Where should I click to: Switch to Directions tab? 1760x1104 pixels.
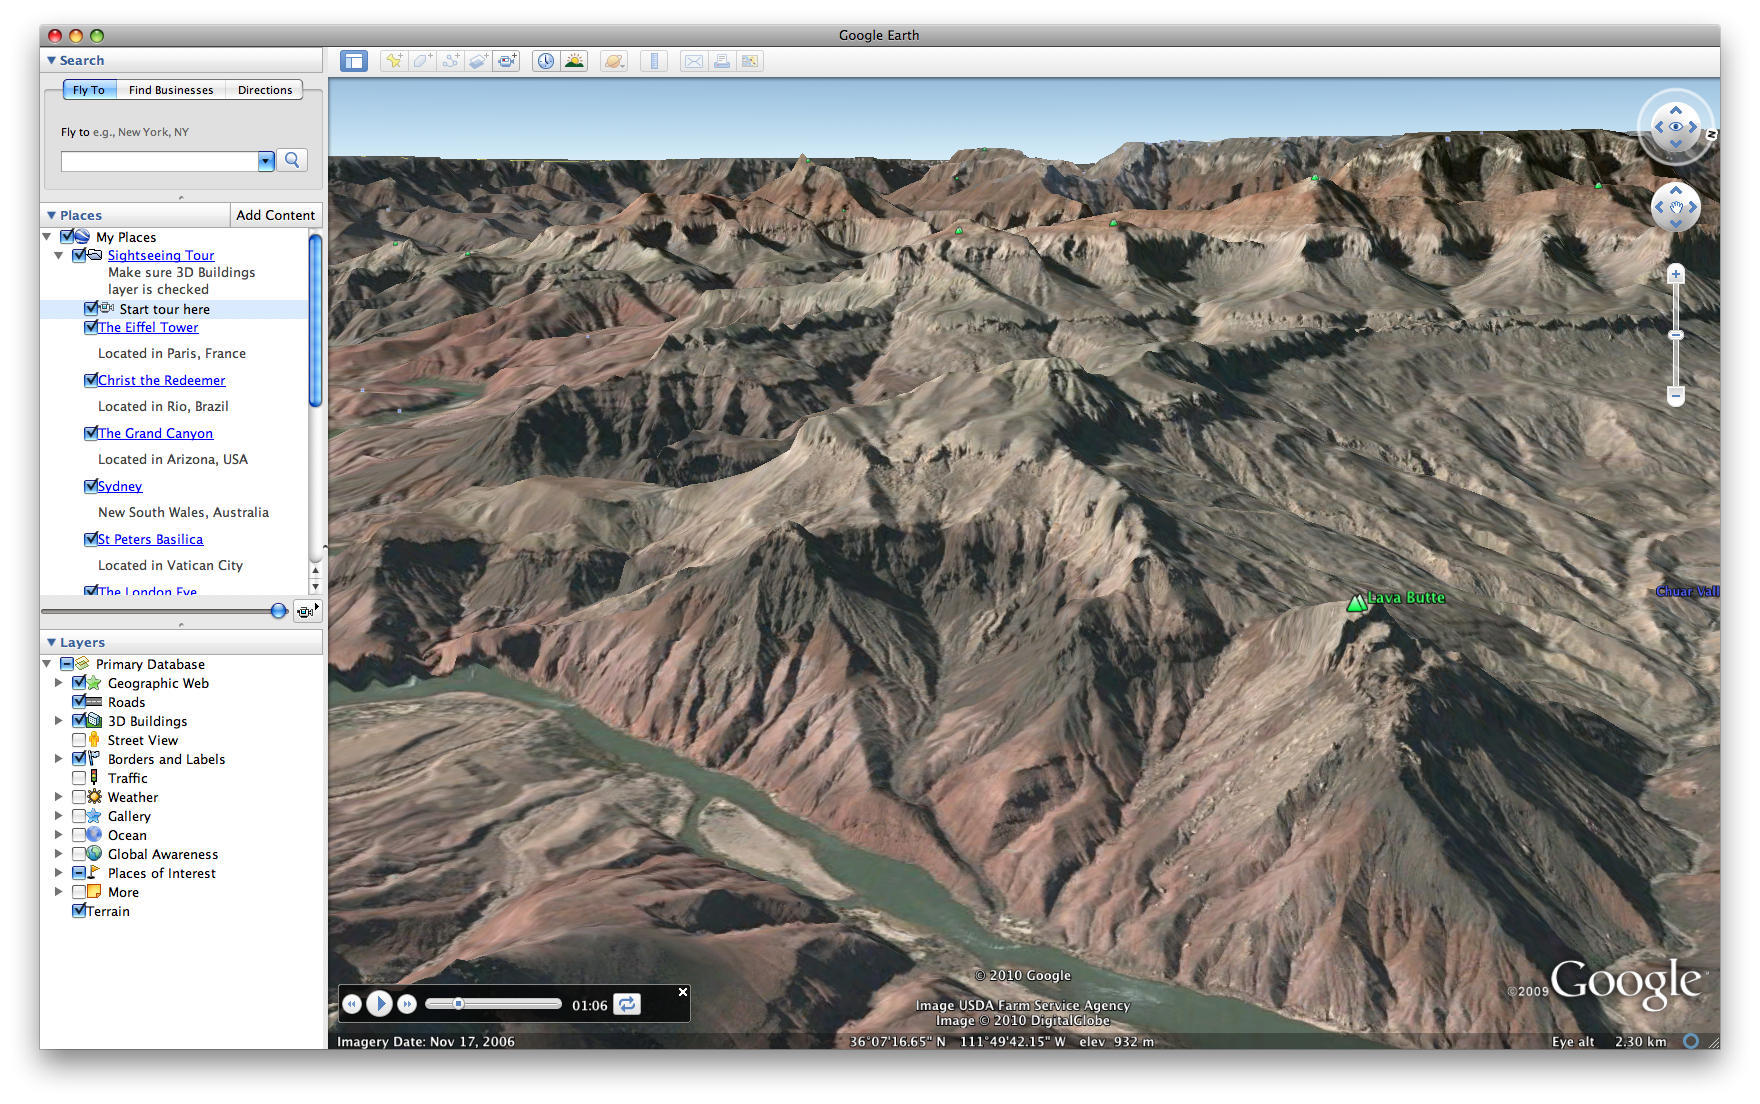[x=265, y=90]
